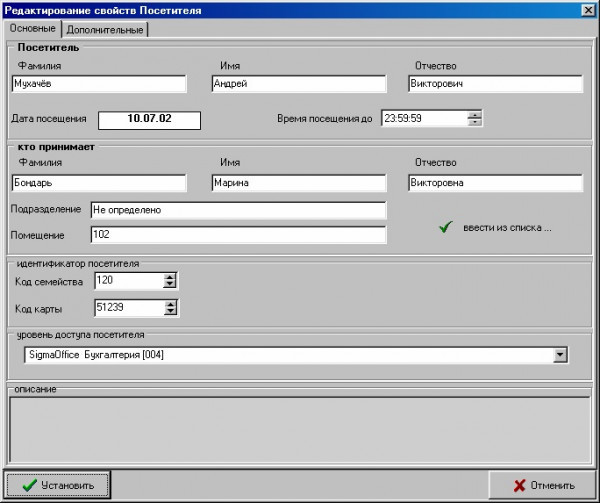Increase the Код карты value
The height and width of the screenshot is (504, 600).
[170, 304]
